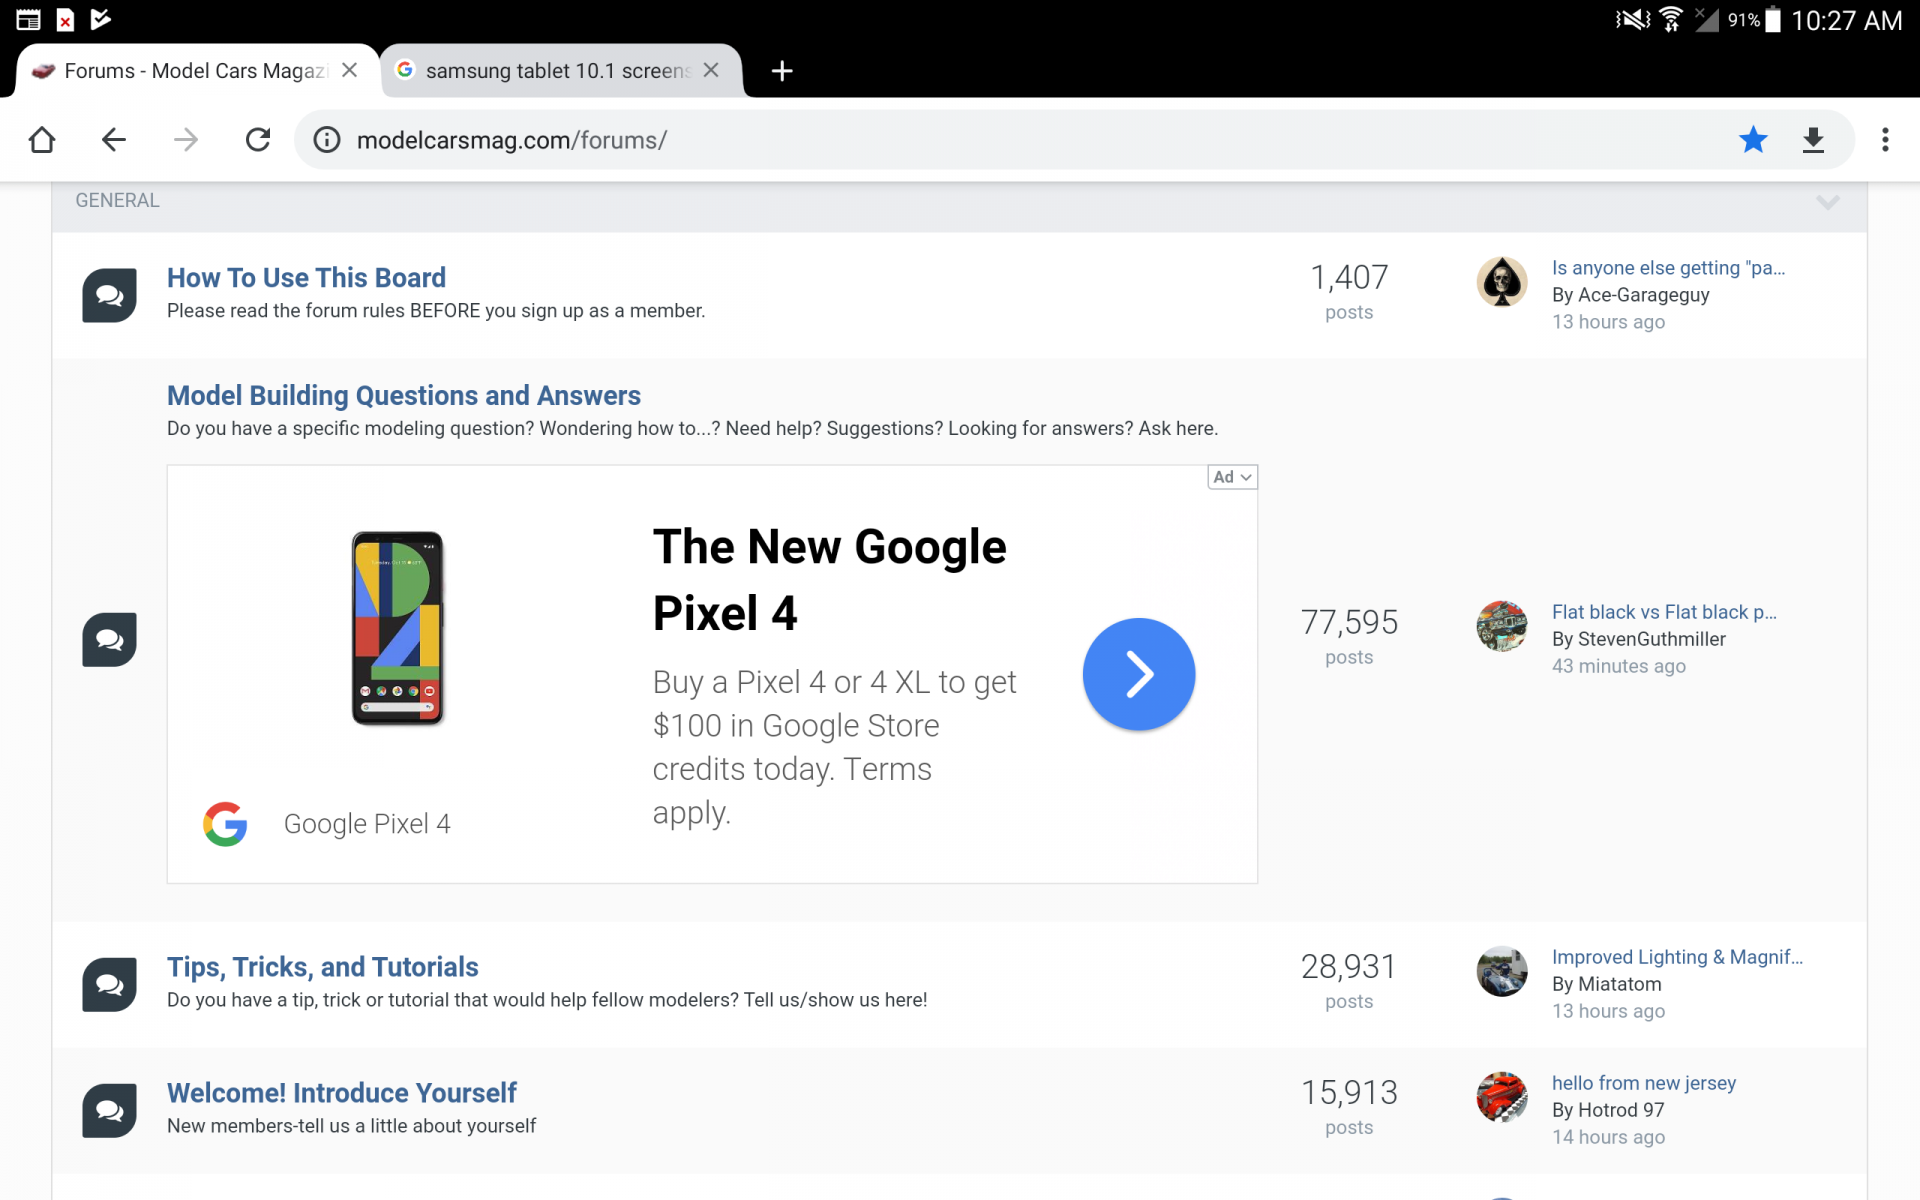
Task: View site info via the info icon in address bar
Action: coord(326,139)
